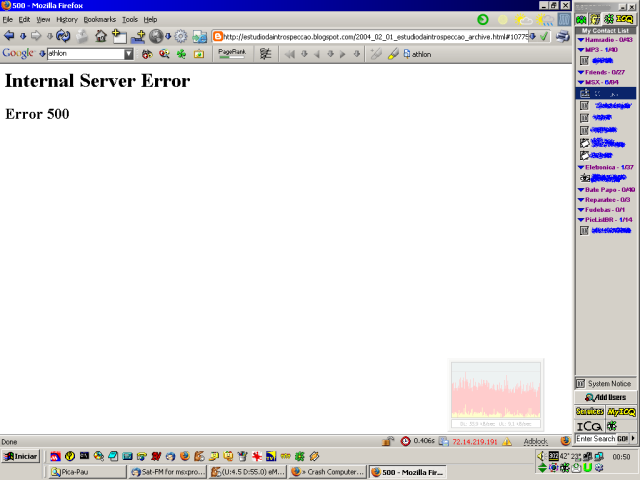The height and width of the screenshot is (480, 640).
Task: Toggle the highlighter pen icon on Google toolbar
Action: coord(393,54)
